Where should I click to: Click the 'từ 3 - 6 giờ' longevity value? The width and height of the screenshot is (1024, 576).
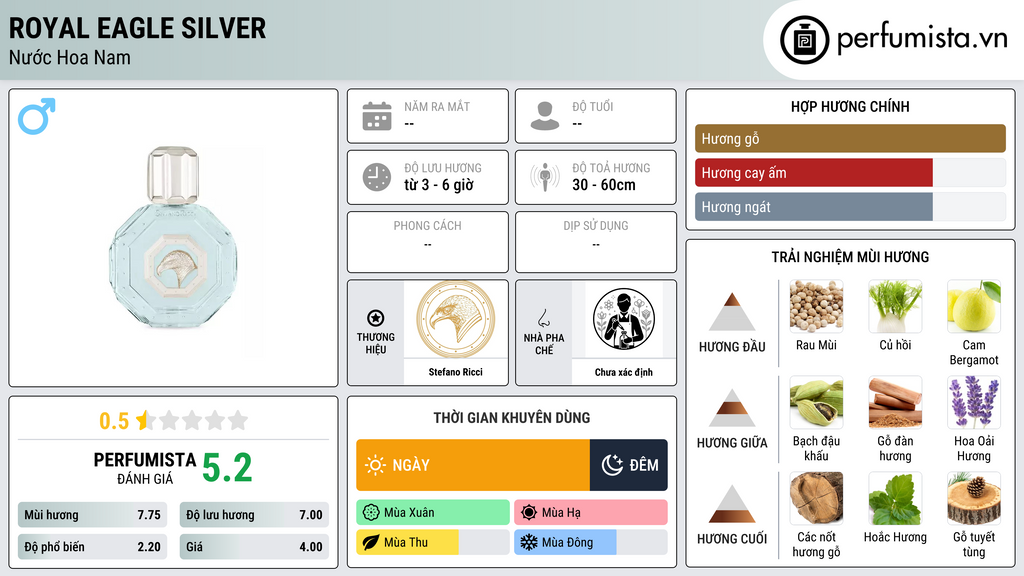438,185
